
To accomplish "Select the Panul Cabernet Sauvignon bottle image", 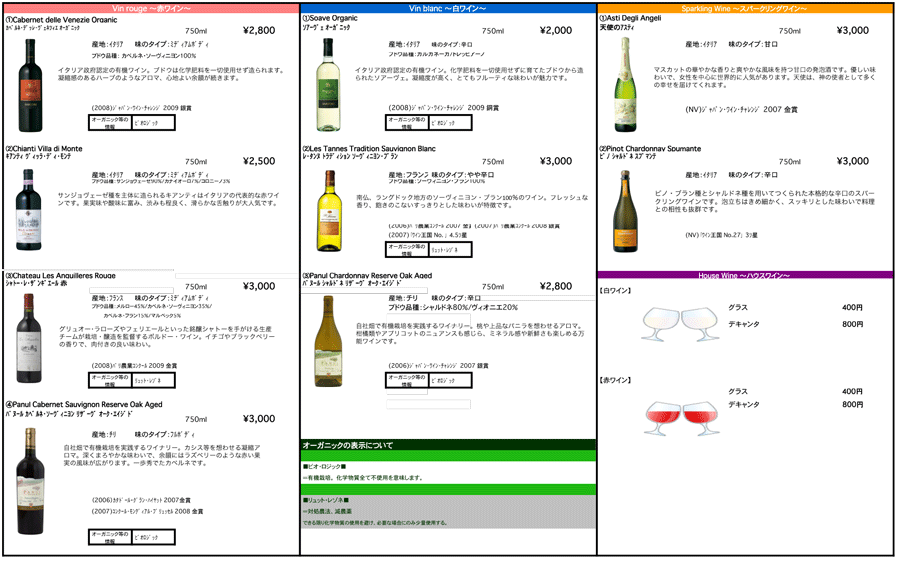I will coord(30,481).
